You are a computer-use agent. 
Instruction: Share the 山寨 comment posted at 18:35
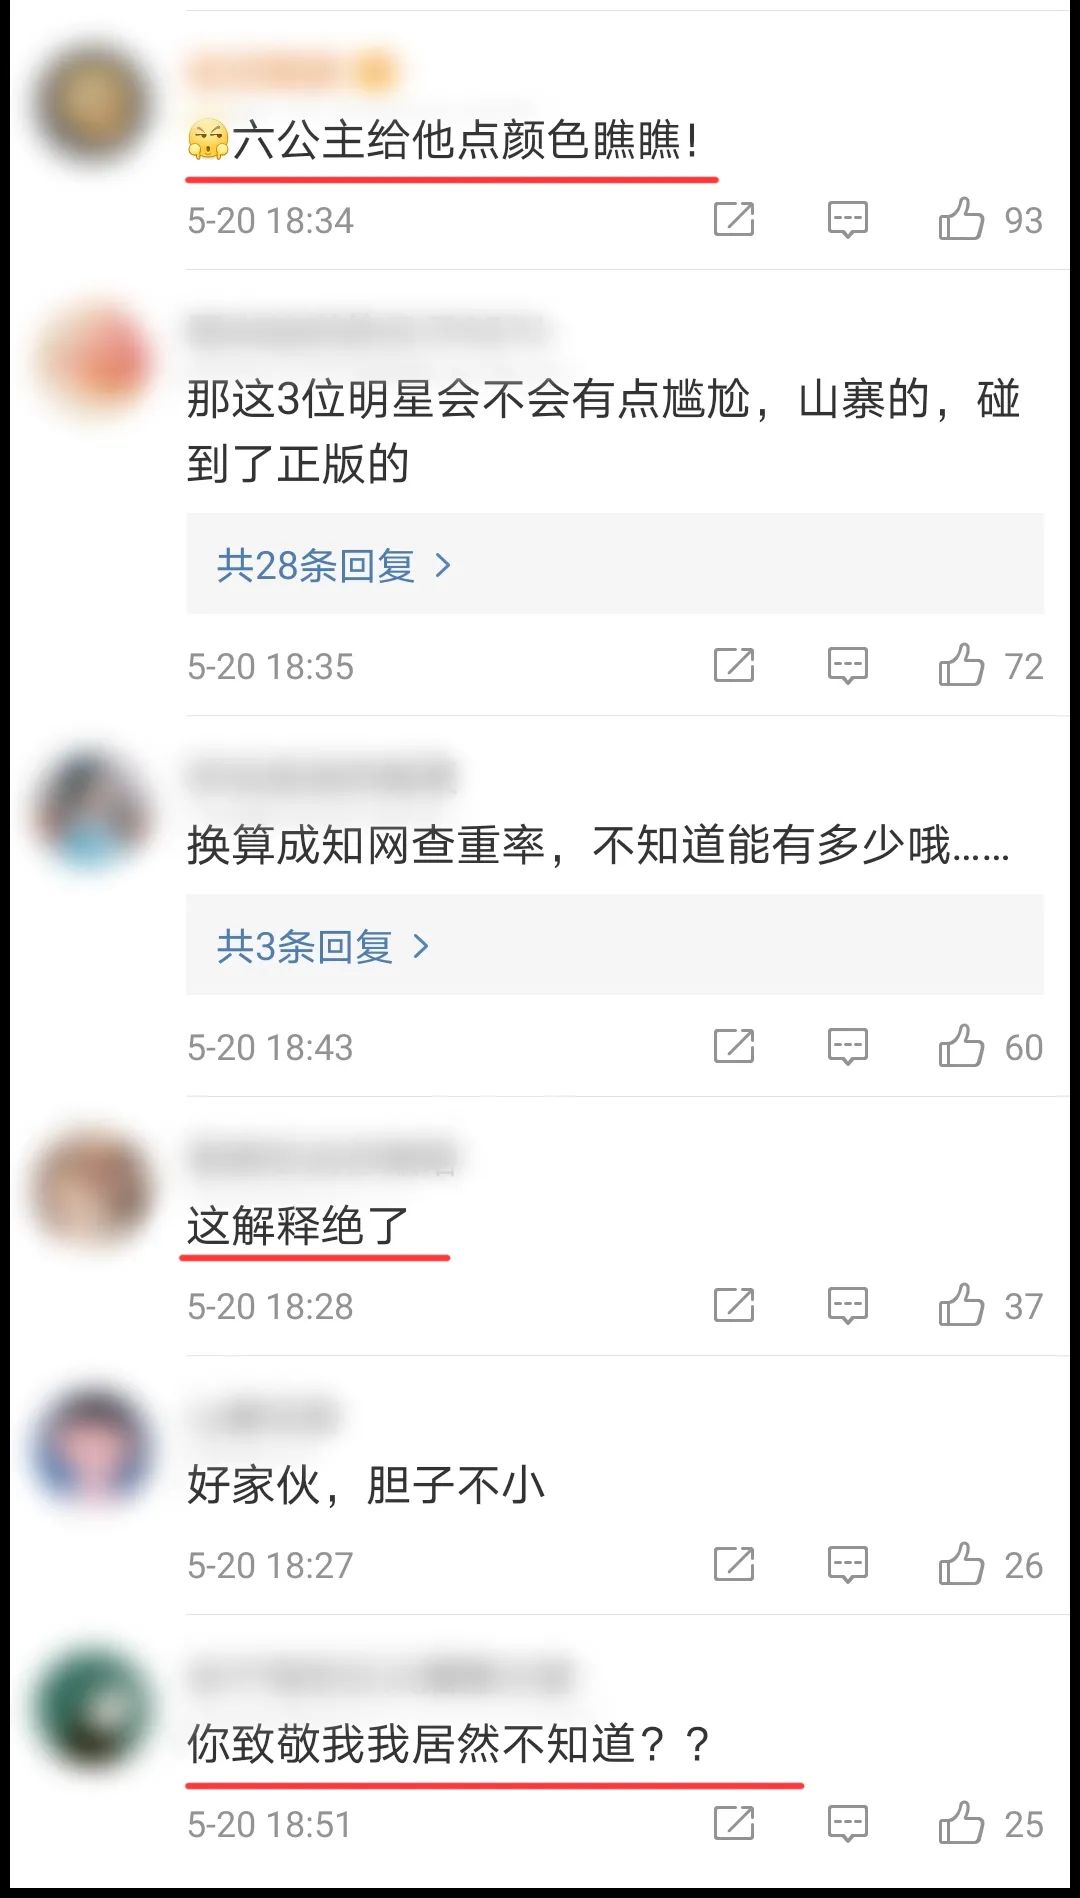point(734,665)
